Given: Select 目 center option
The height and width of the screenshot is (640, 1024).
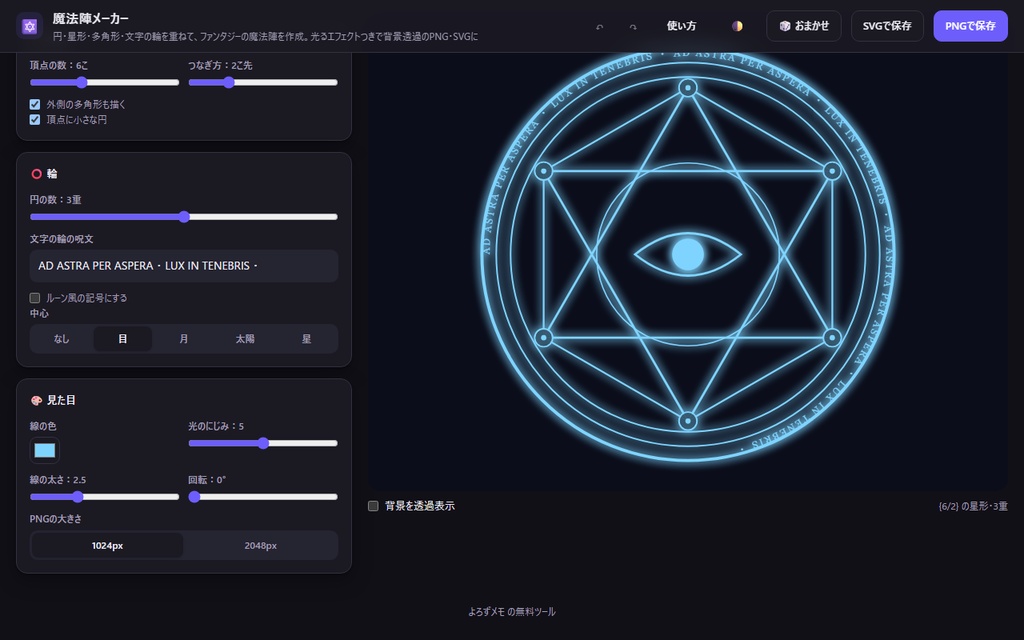Looking at the screenshot, I should [123, 339].
